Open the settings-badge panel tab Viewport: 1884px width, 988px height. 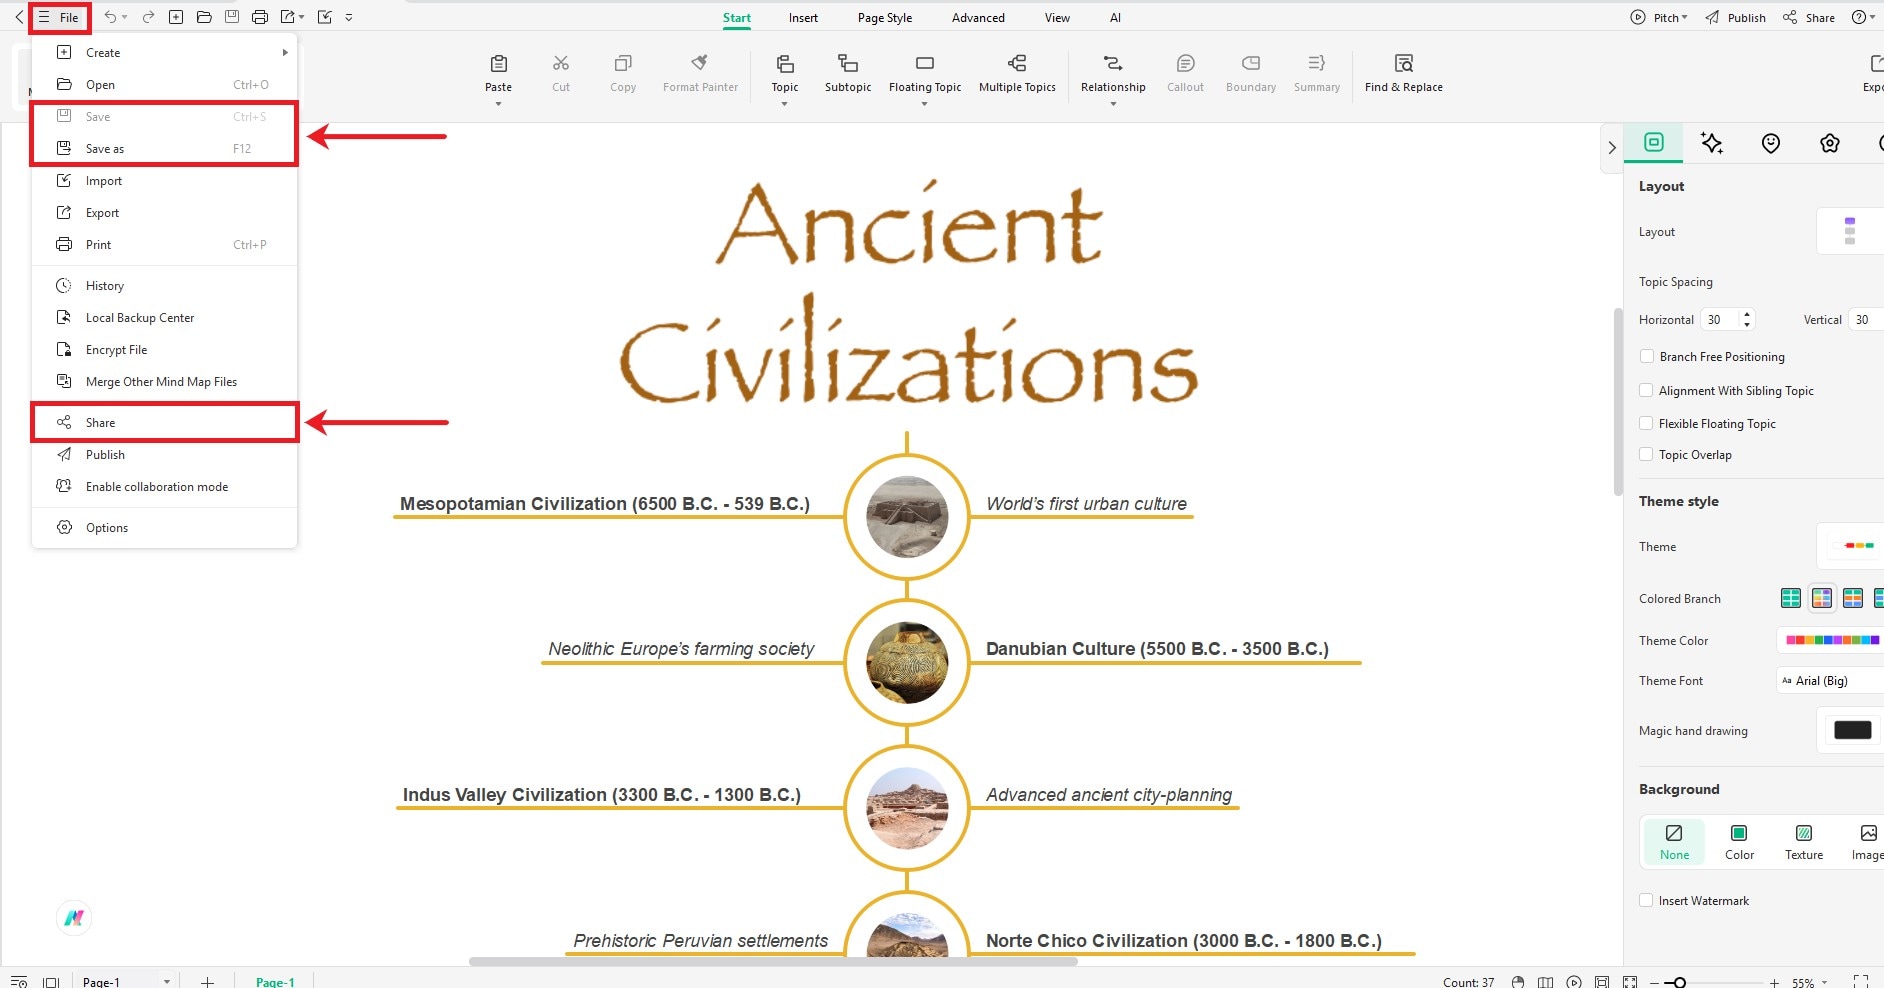[x=1830, y=143]
